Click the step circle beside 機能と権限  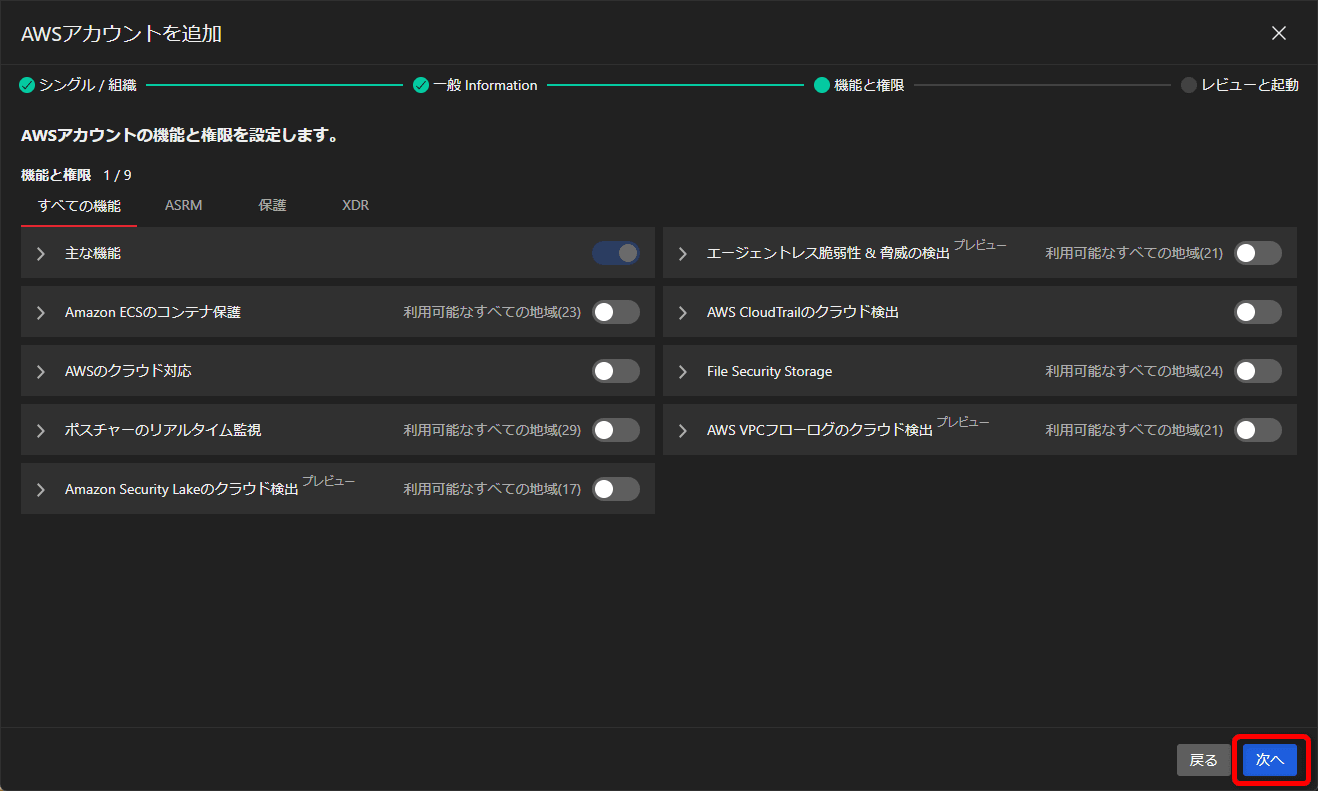pyautogui.click(x=822, y=85)
